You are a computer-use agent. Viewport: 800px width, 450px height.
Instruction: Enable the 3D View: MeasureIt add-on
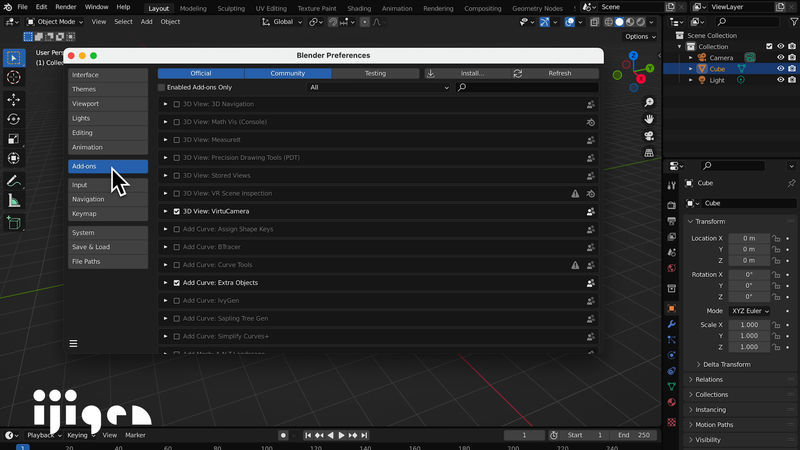point(177,140)
